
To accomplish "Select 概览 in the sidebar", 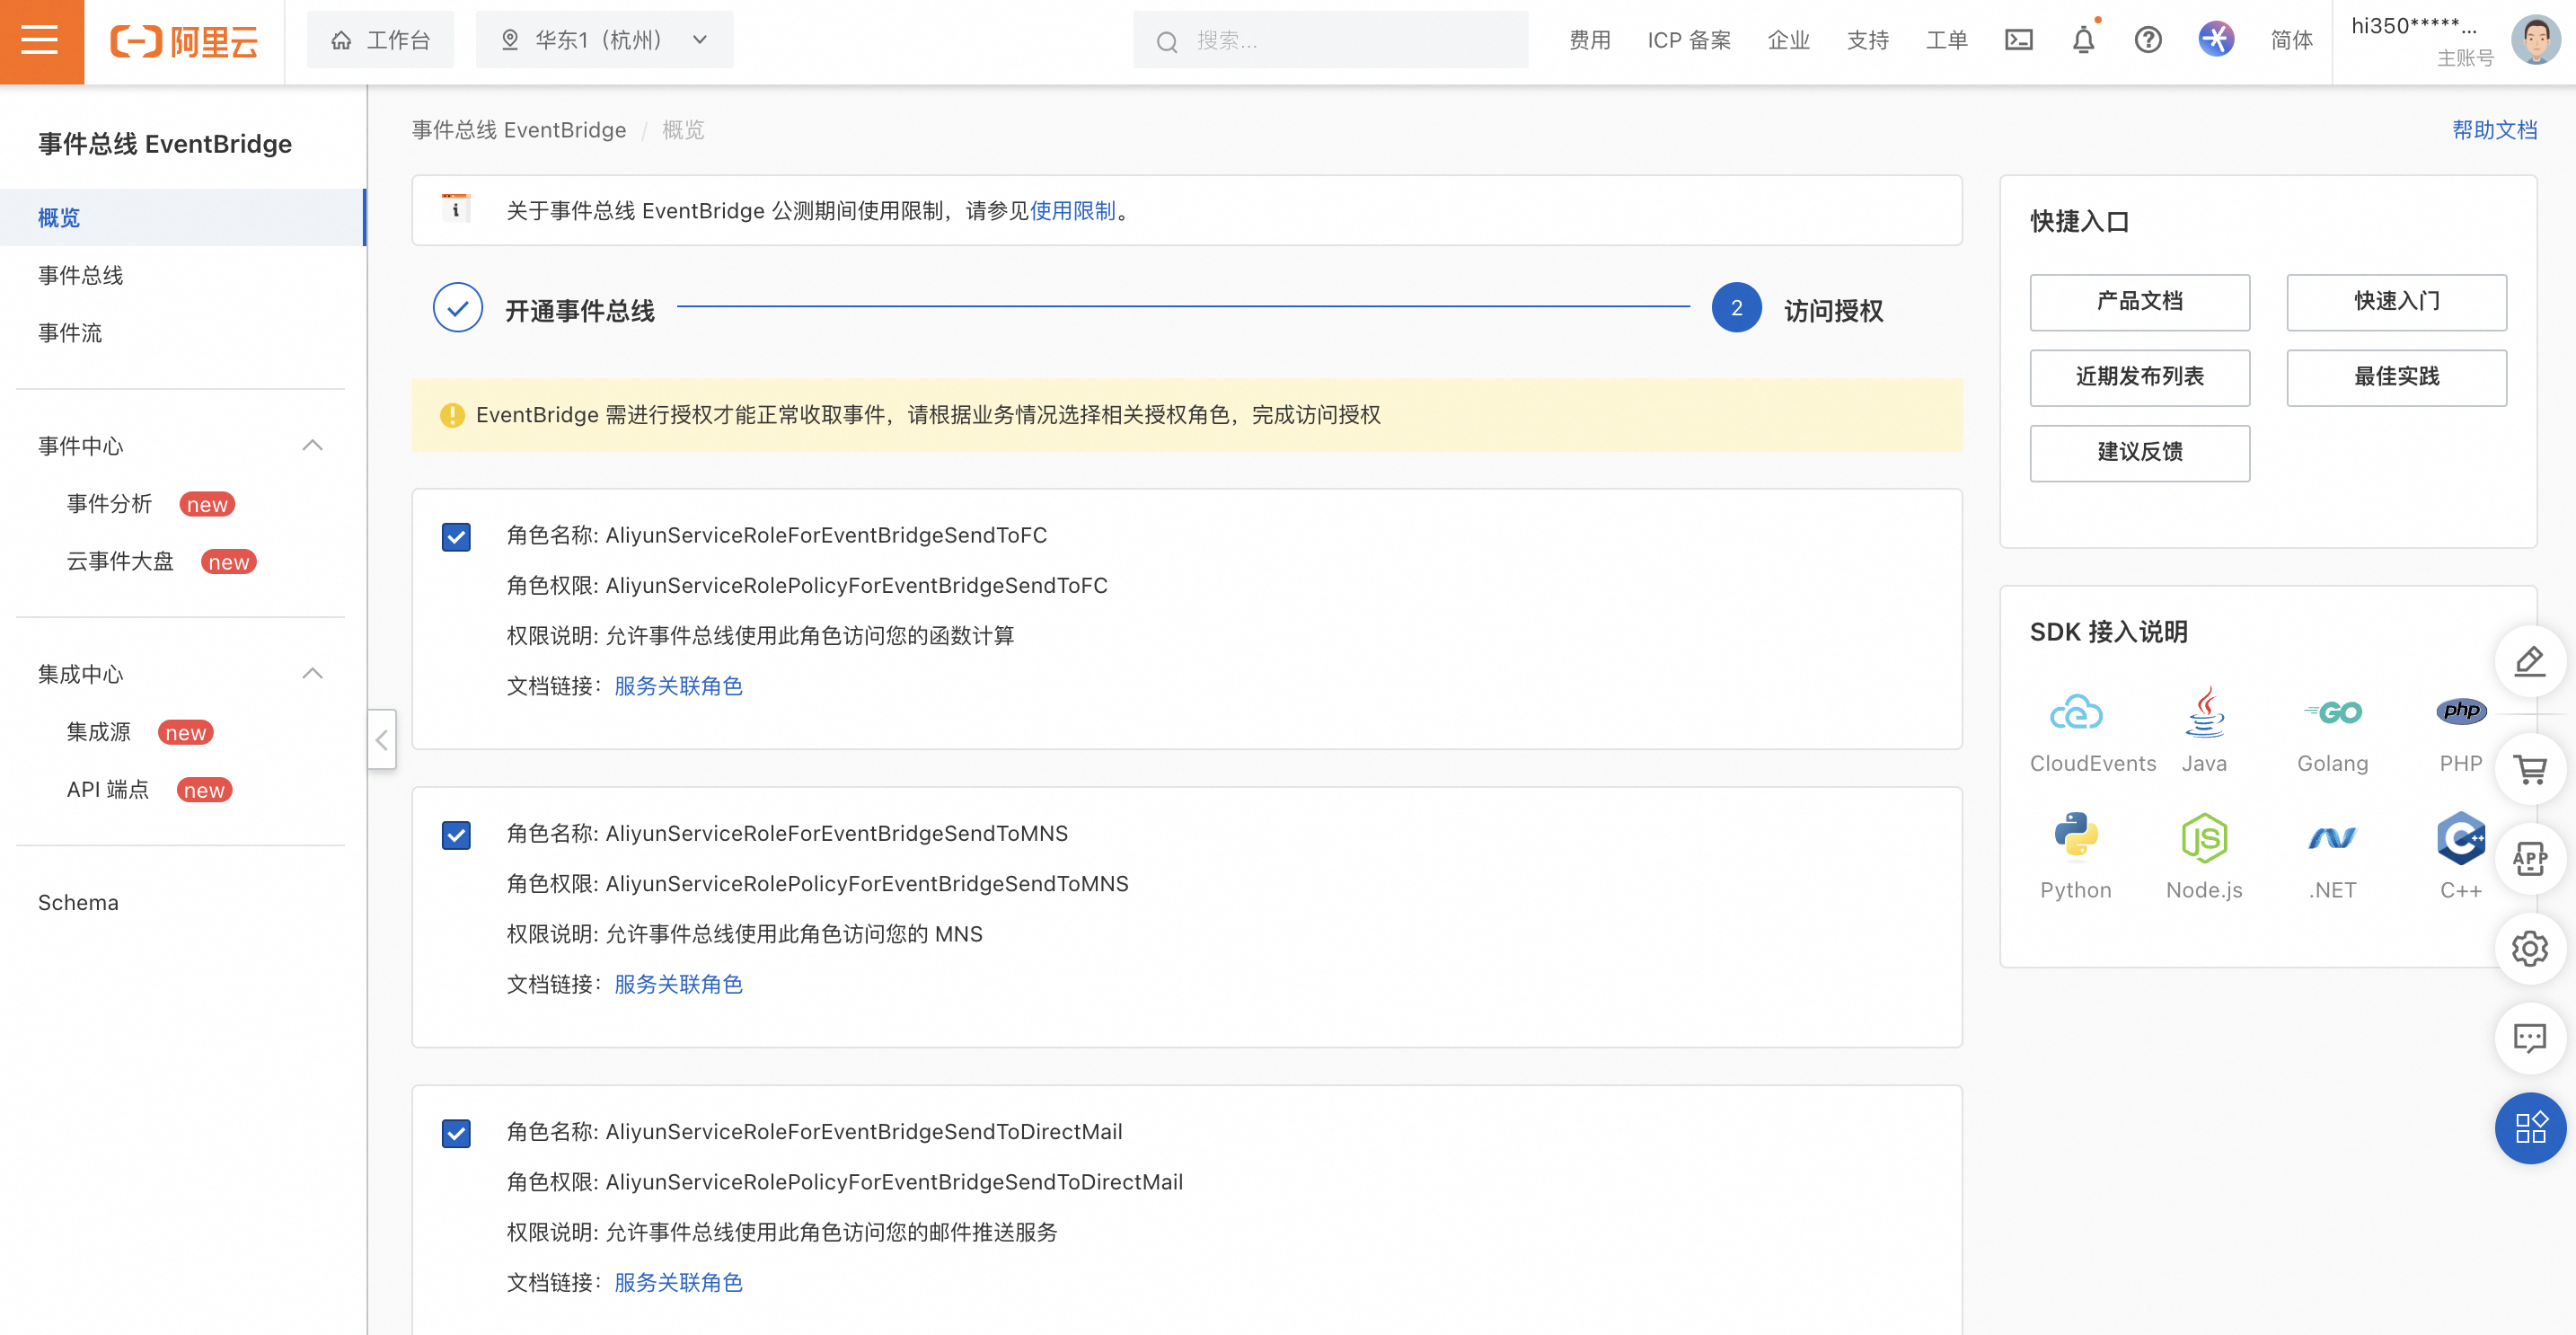I will tap(182, 217).
